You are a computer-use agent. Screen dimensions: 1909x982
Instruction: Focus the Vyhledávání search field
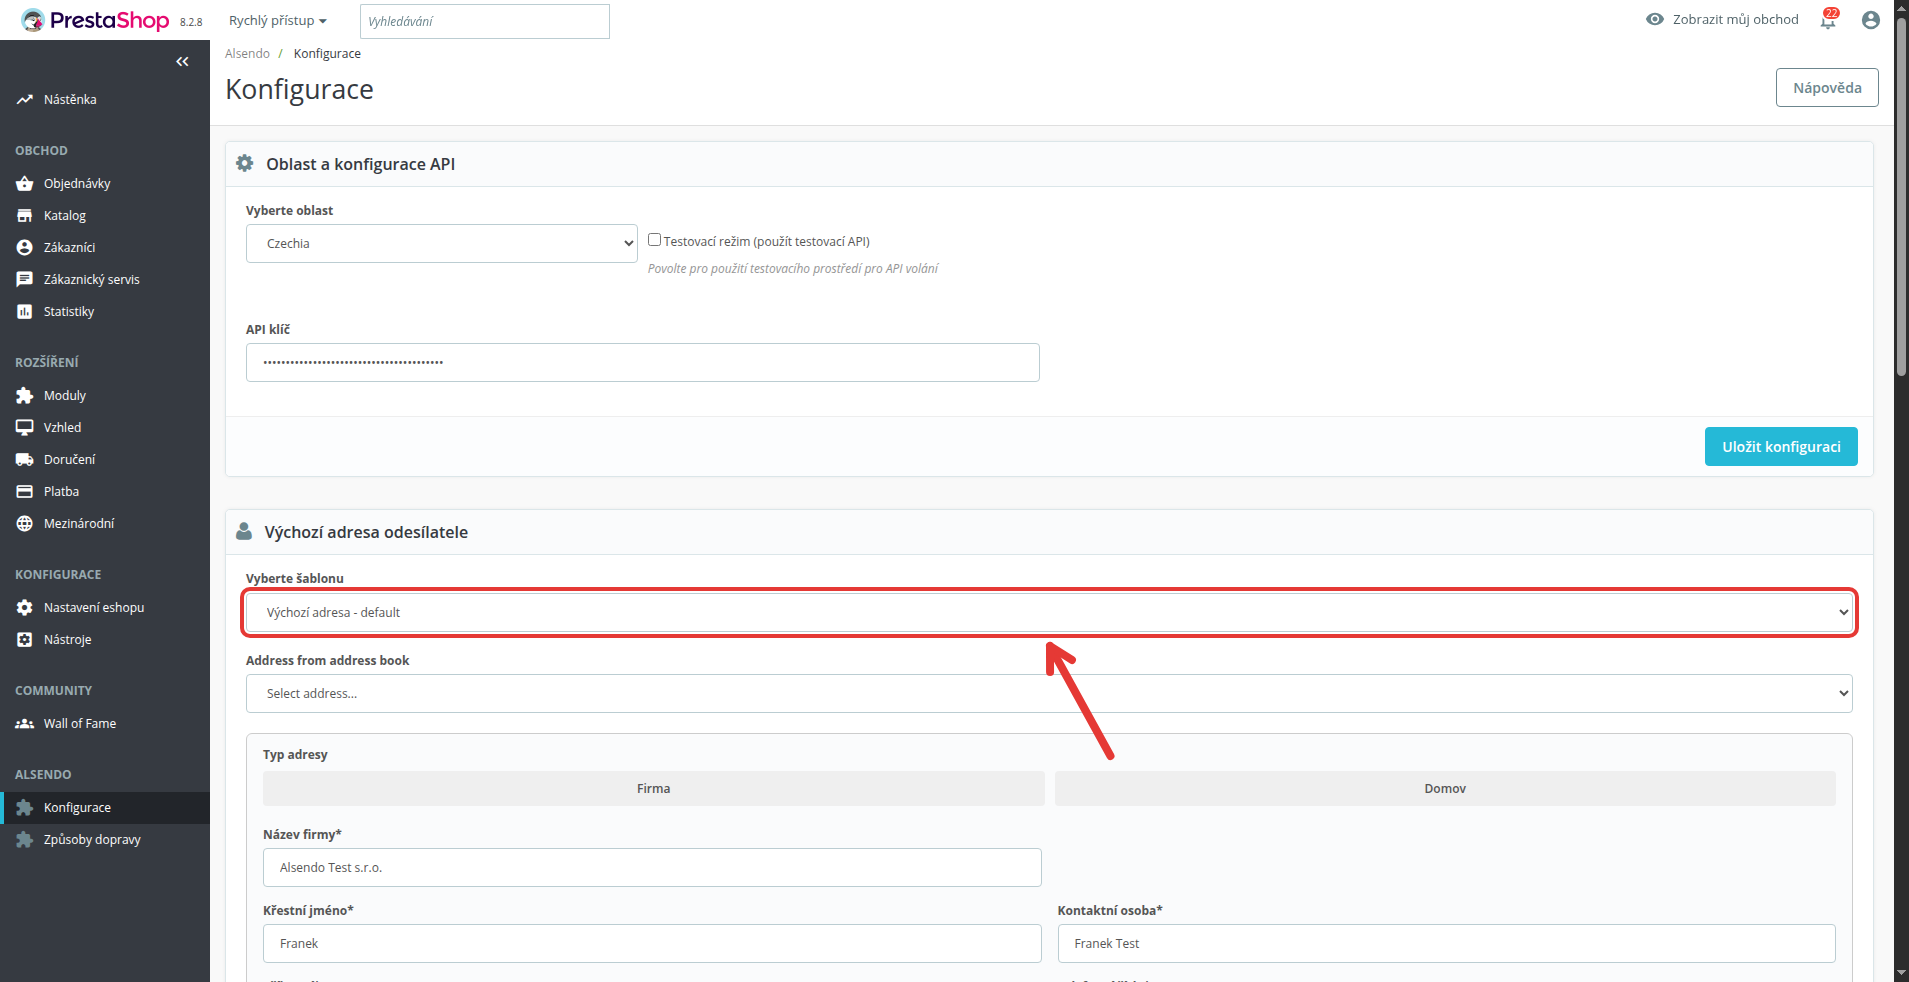pyautogui.click(x=485, y=21)
